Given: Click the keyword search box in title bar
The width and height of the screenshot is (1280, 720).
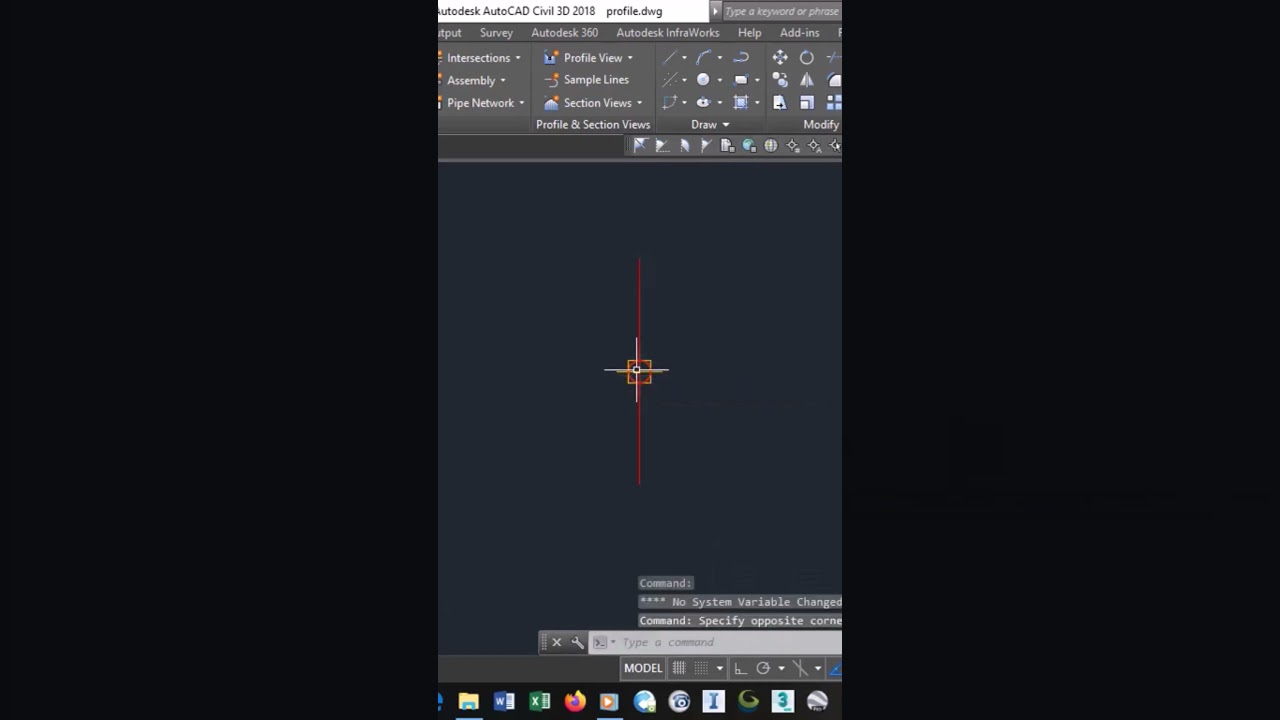Looking at the screenshot, I should (x=782, y=11).
